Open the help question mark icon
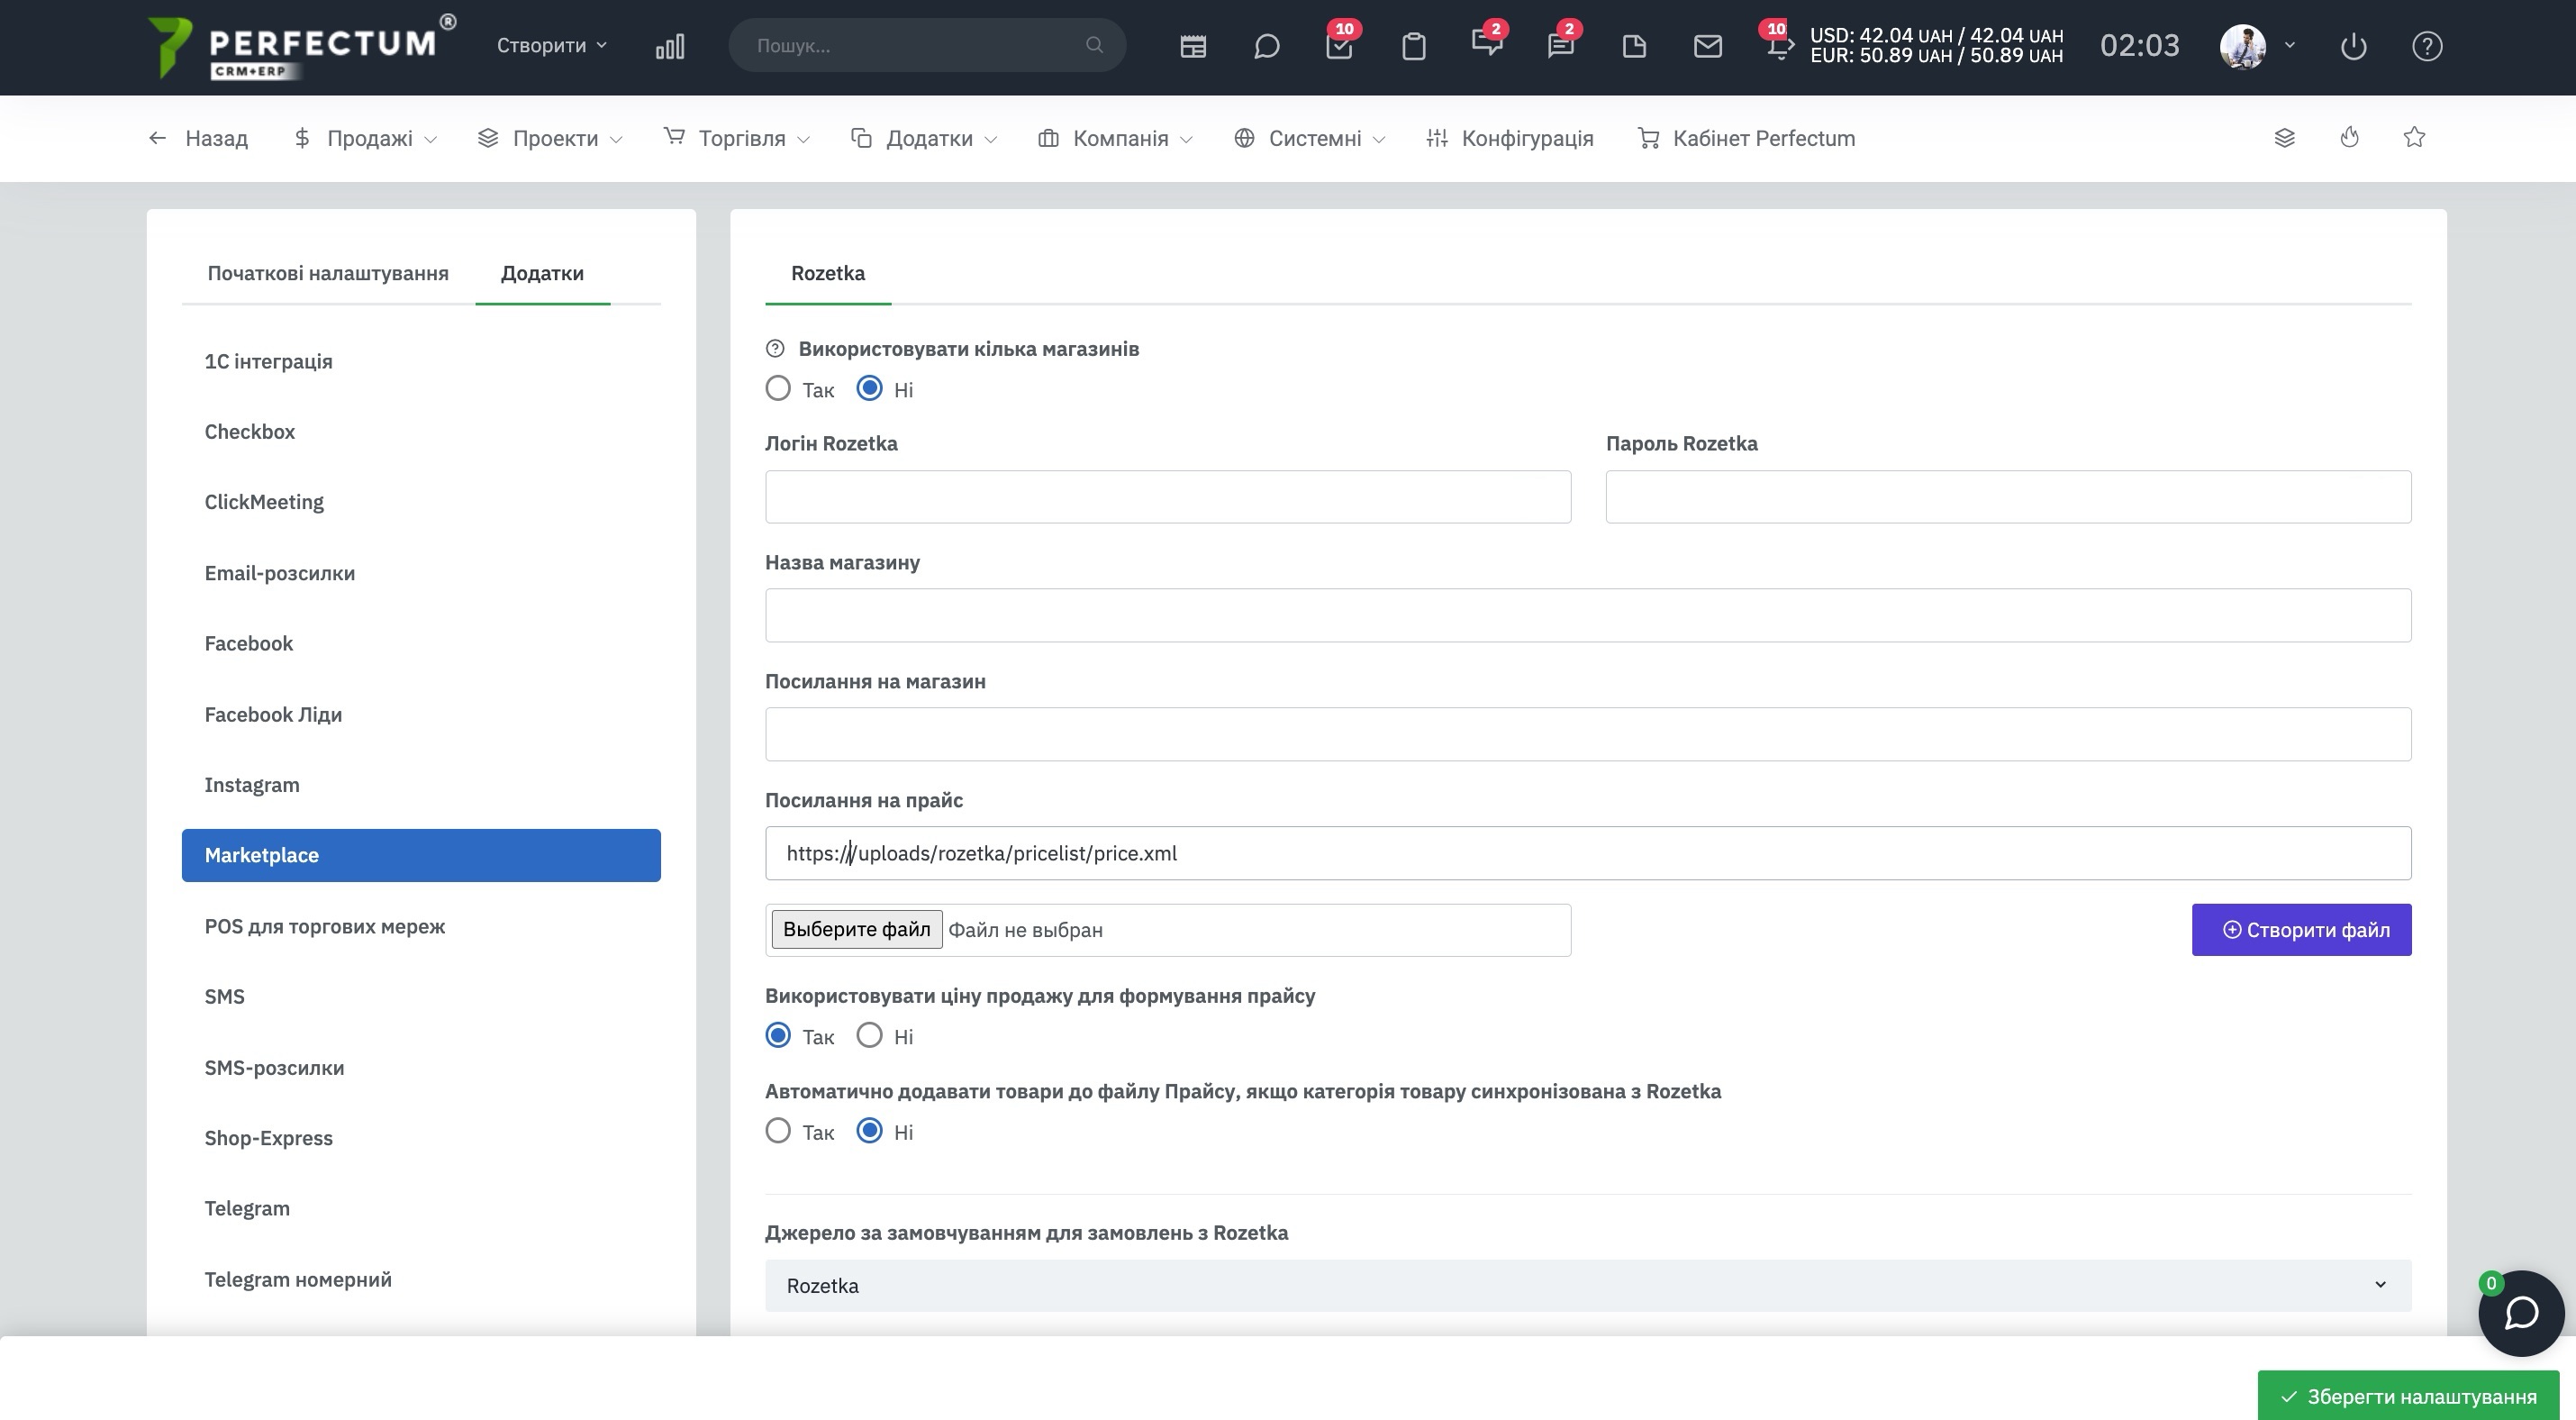 pos(2427,46)
